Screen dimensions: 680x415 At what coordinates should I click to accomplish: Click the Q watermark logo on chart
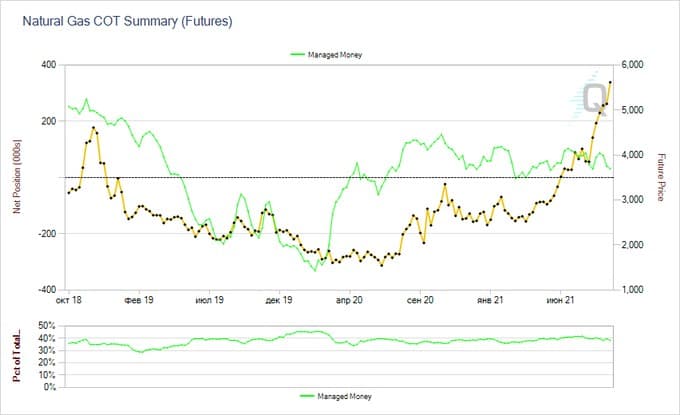coord(593,97)
